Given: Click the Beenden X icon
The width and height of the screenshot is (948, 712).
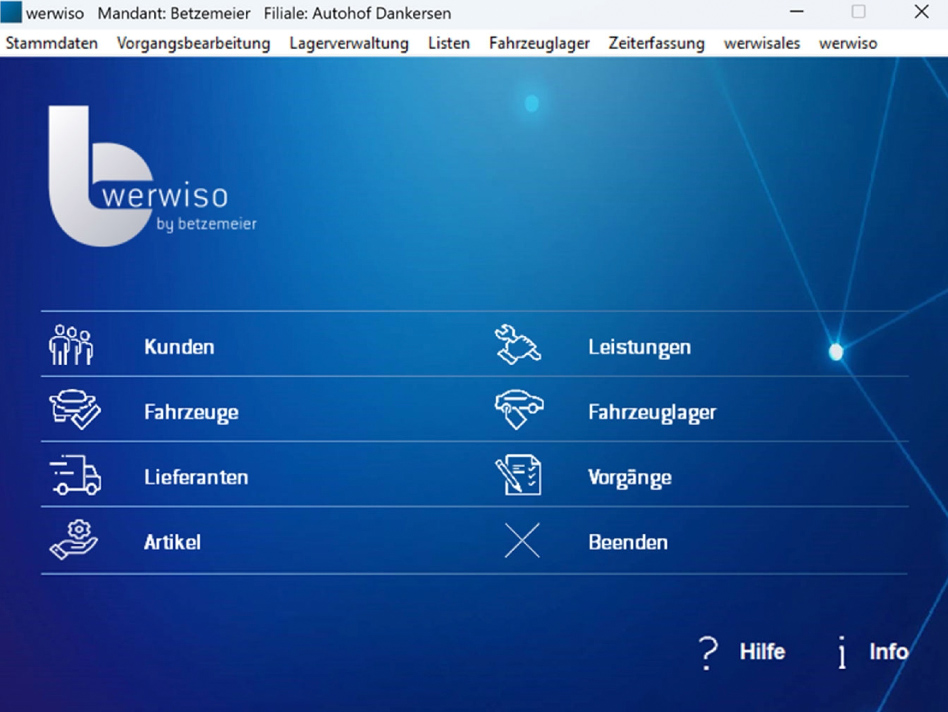Looking at the screenshot, I should (522, 540).
